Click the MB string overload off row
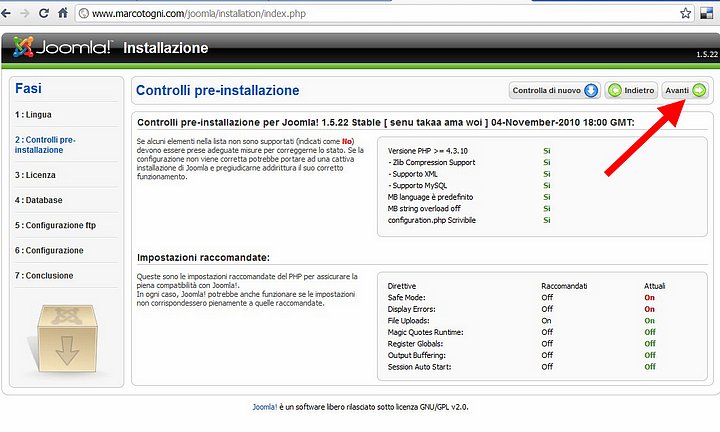This screenshot has width=720, height=432. point(469,208)
